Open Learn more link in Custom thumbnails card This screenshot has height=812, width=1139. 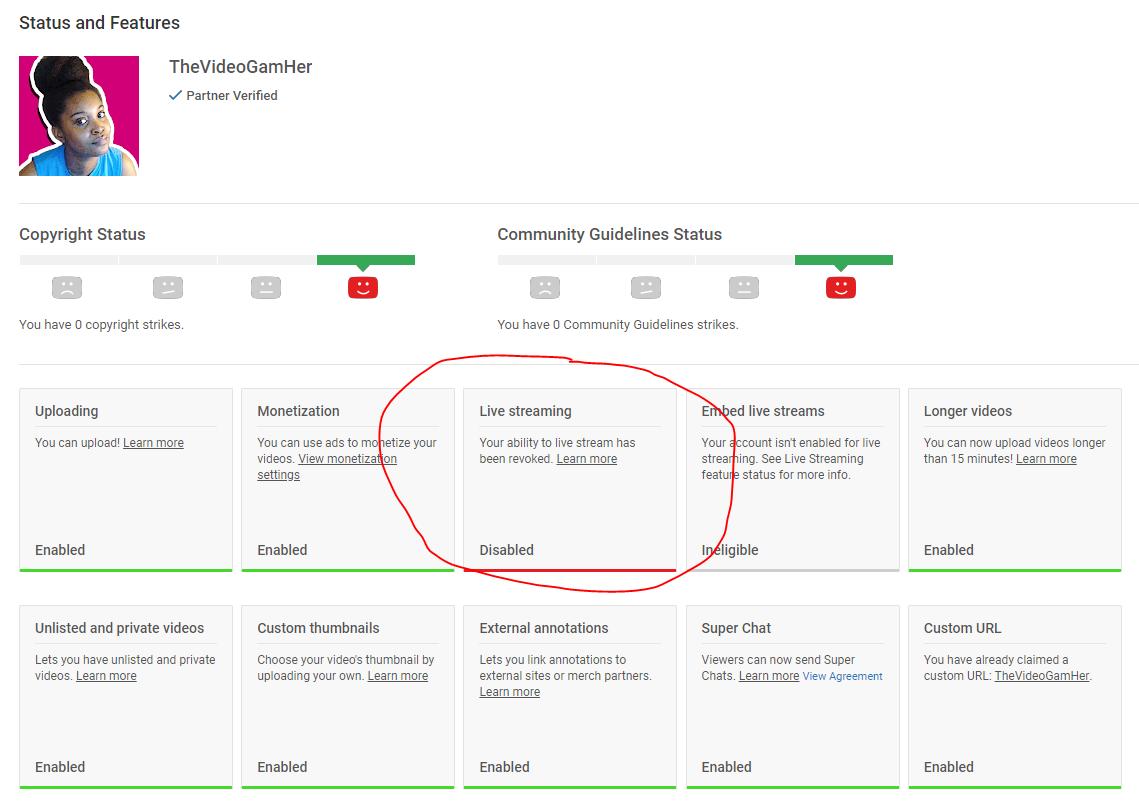click(397, 676)
